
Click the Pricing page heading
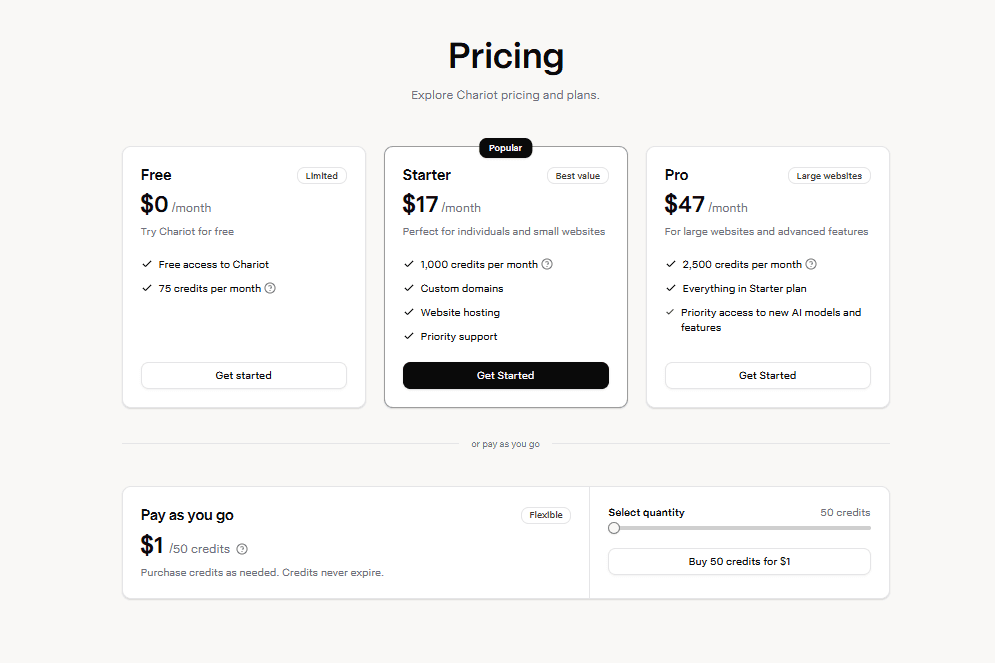(x=506, y=56)
